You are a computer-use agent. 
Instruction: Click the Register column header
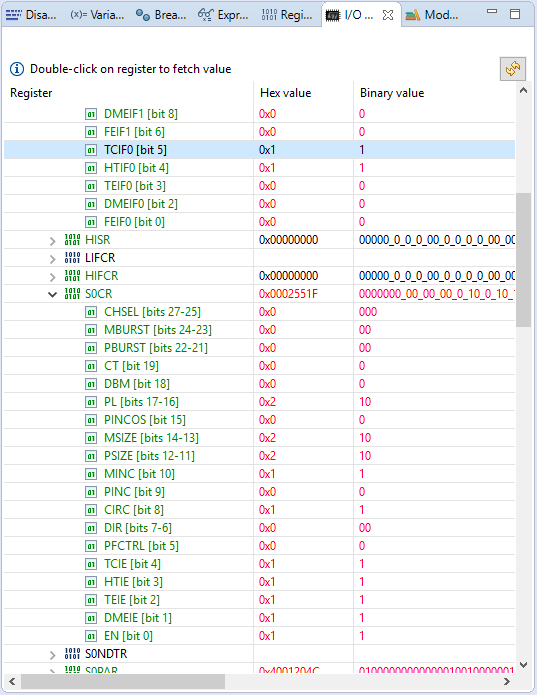click(31, 93)
